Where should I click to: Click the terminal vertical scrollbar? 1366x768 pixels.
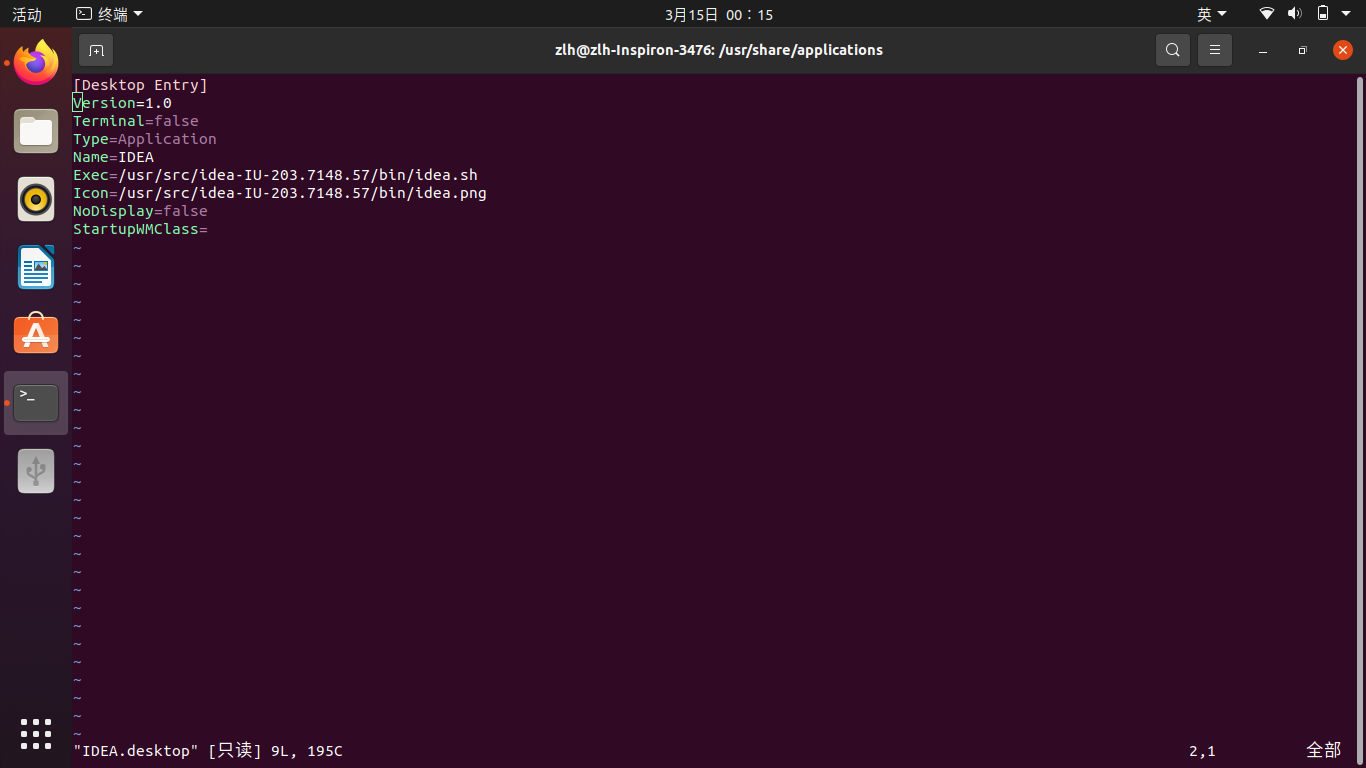pyautogui.click(x=1360, y=400)
